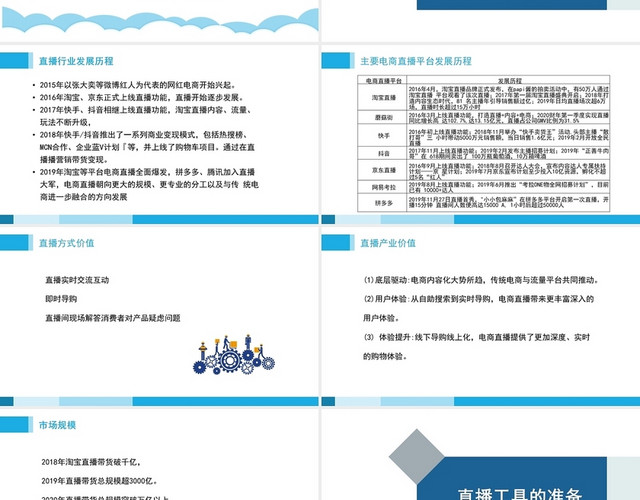The image size is (640, 500).
Task: Select the 拼多多 table cell
Action: pyautogui.click(x=382, y=203)
